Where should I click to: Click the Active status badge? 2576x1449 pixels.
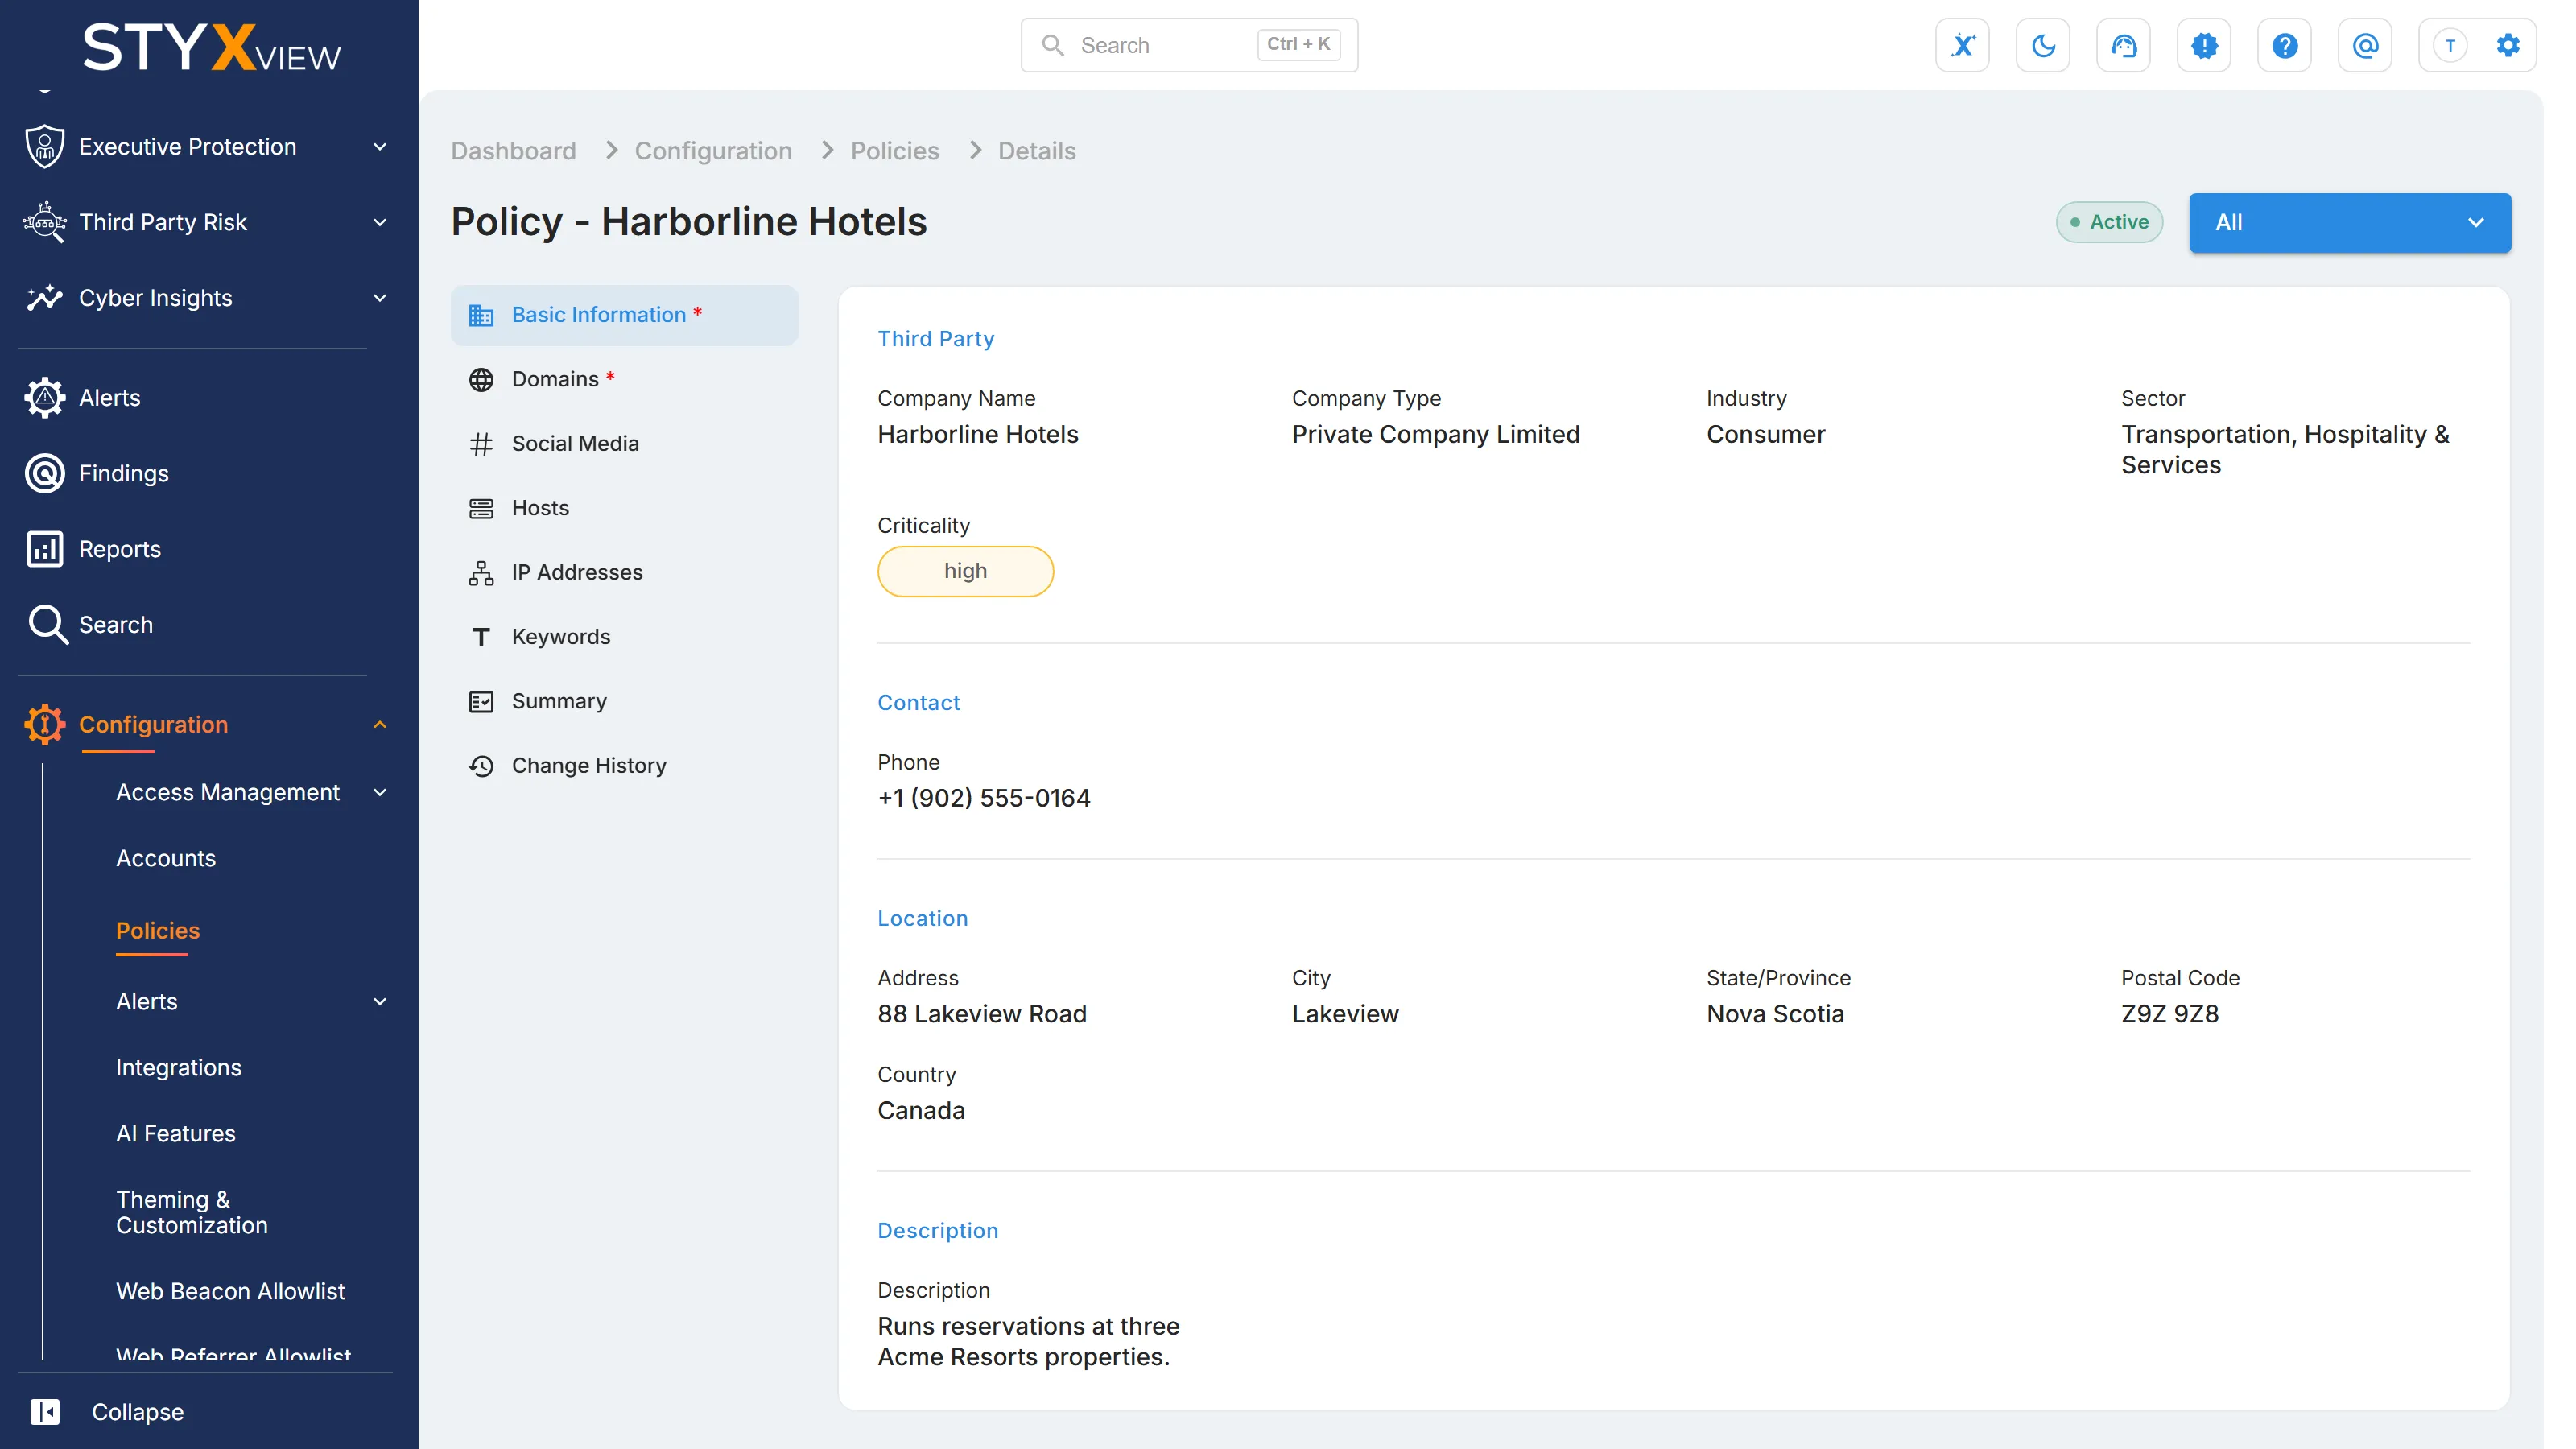point(2109,222)
